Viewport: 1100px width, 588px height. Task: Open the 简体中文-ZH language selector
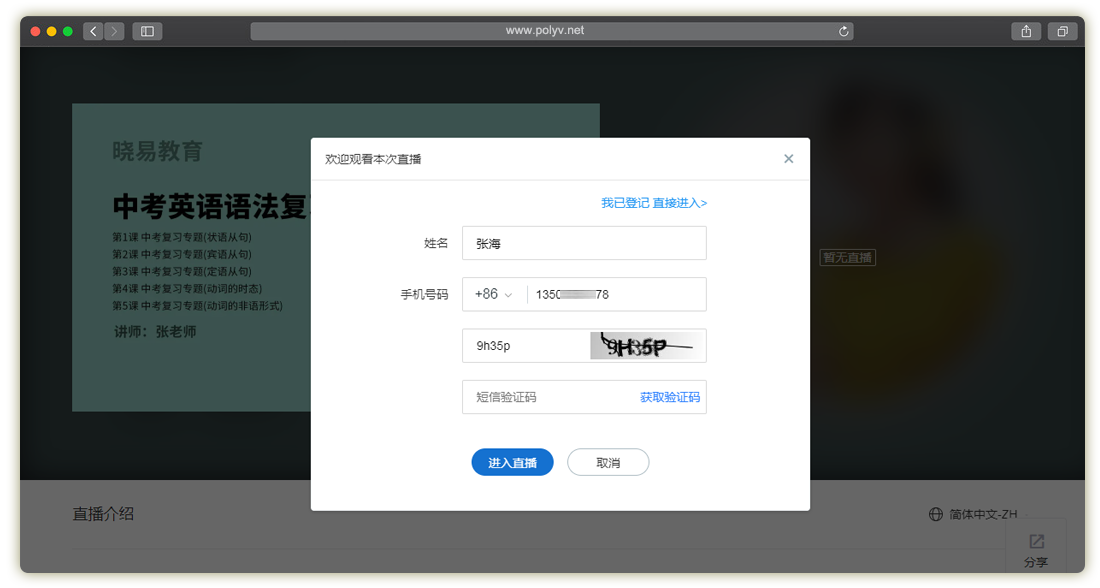click(973, 514)
